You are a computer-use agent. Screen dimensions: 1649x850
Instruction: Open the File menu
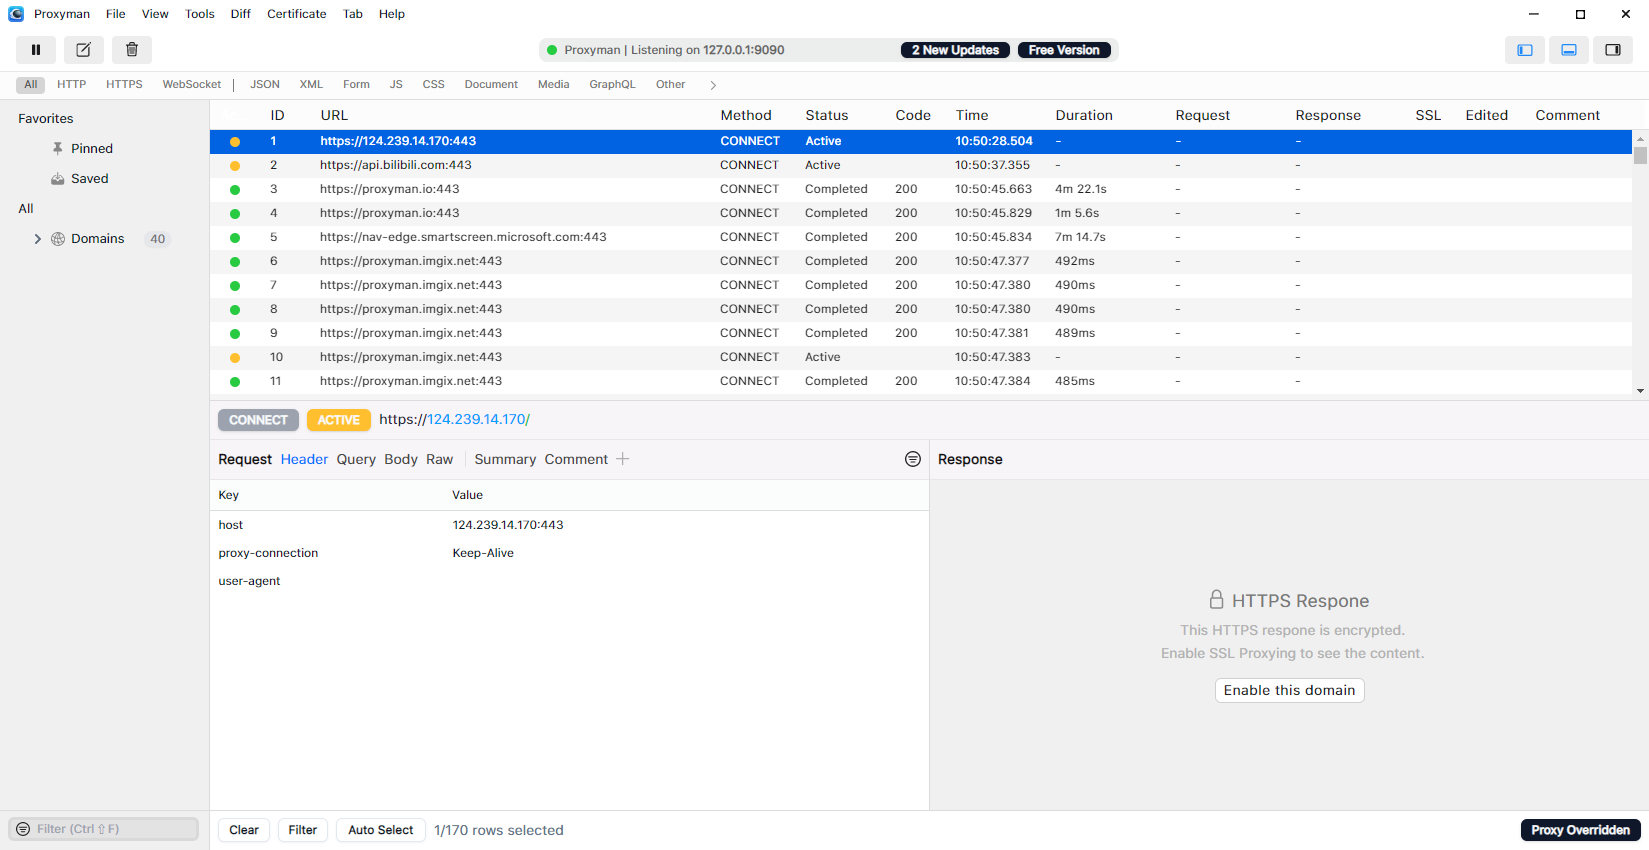(116, 14)
